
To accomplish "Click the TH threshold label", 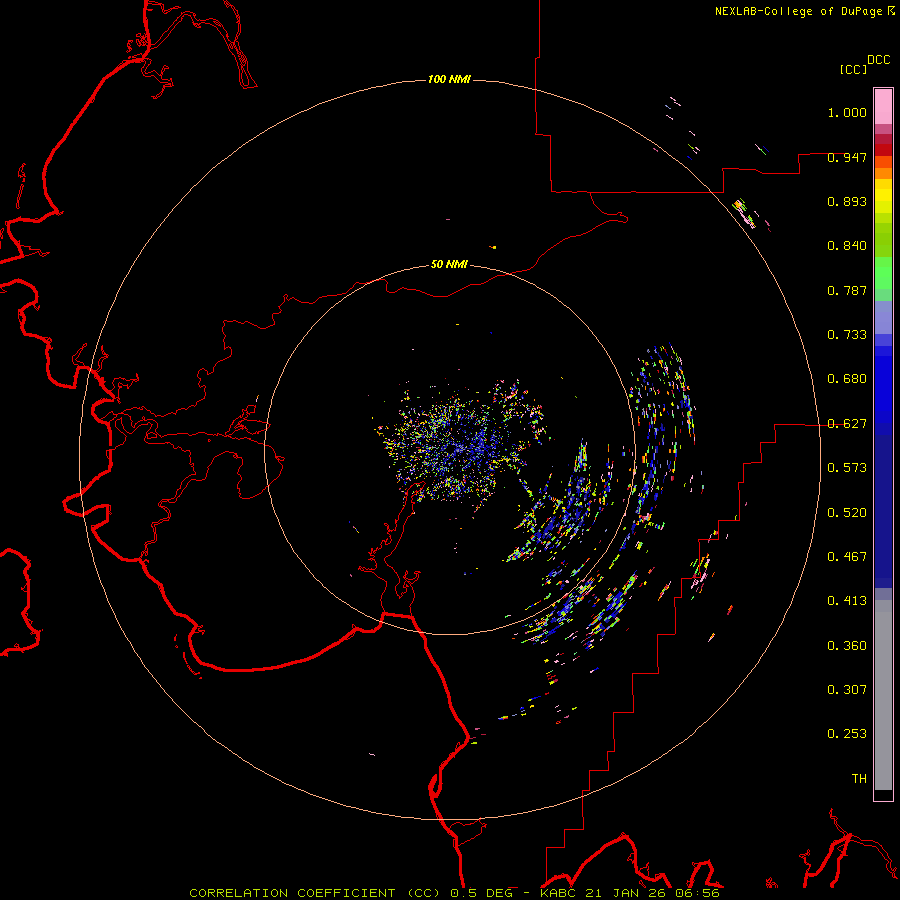I will [859, 779].
